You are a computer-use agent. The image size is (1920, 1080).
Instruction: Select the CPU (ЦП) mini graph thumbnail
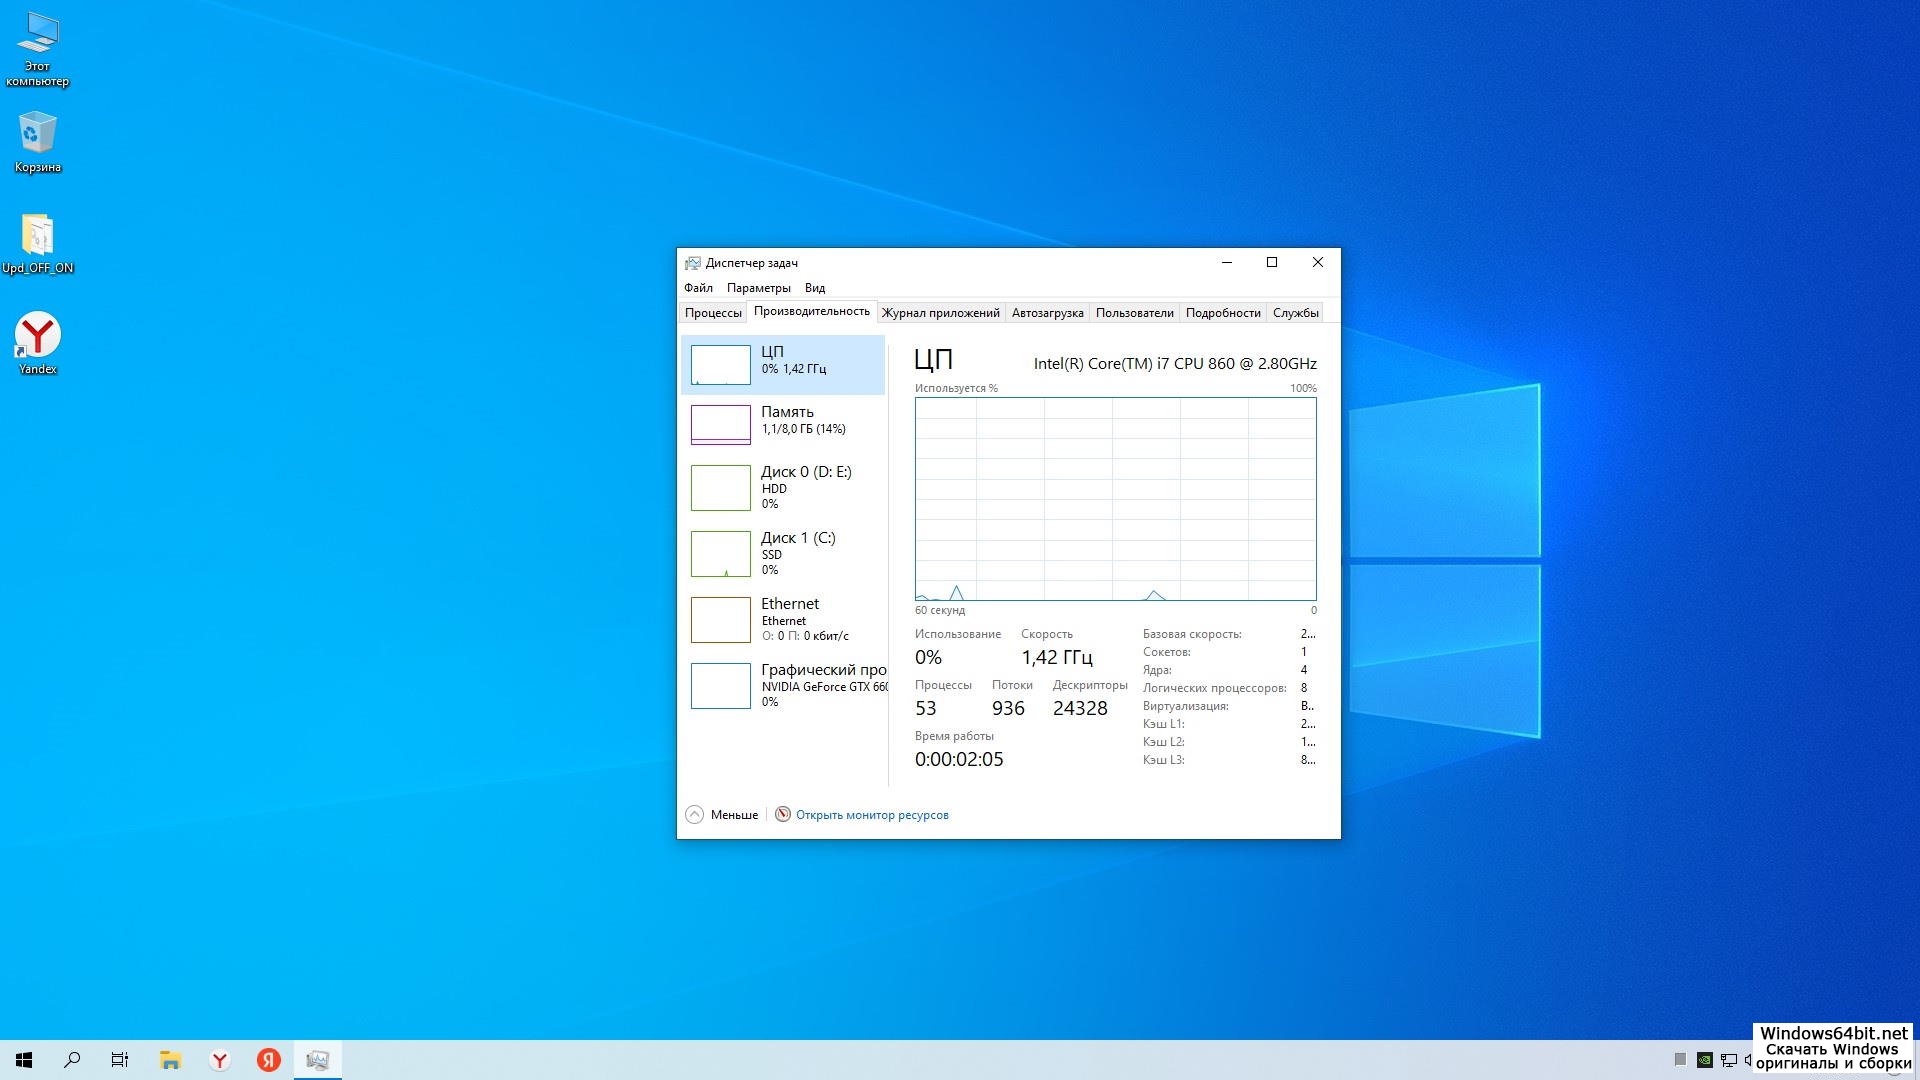pos(720,365)
